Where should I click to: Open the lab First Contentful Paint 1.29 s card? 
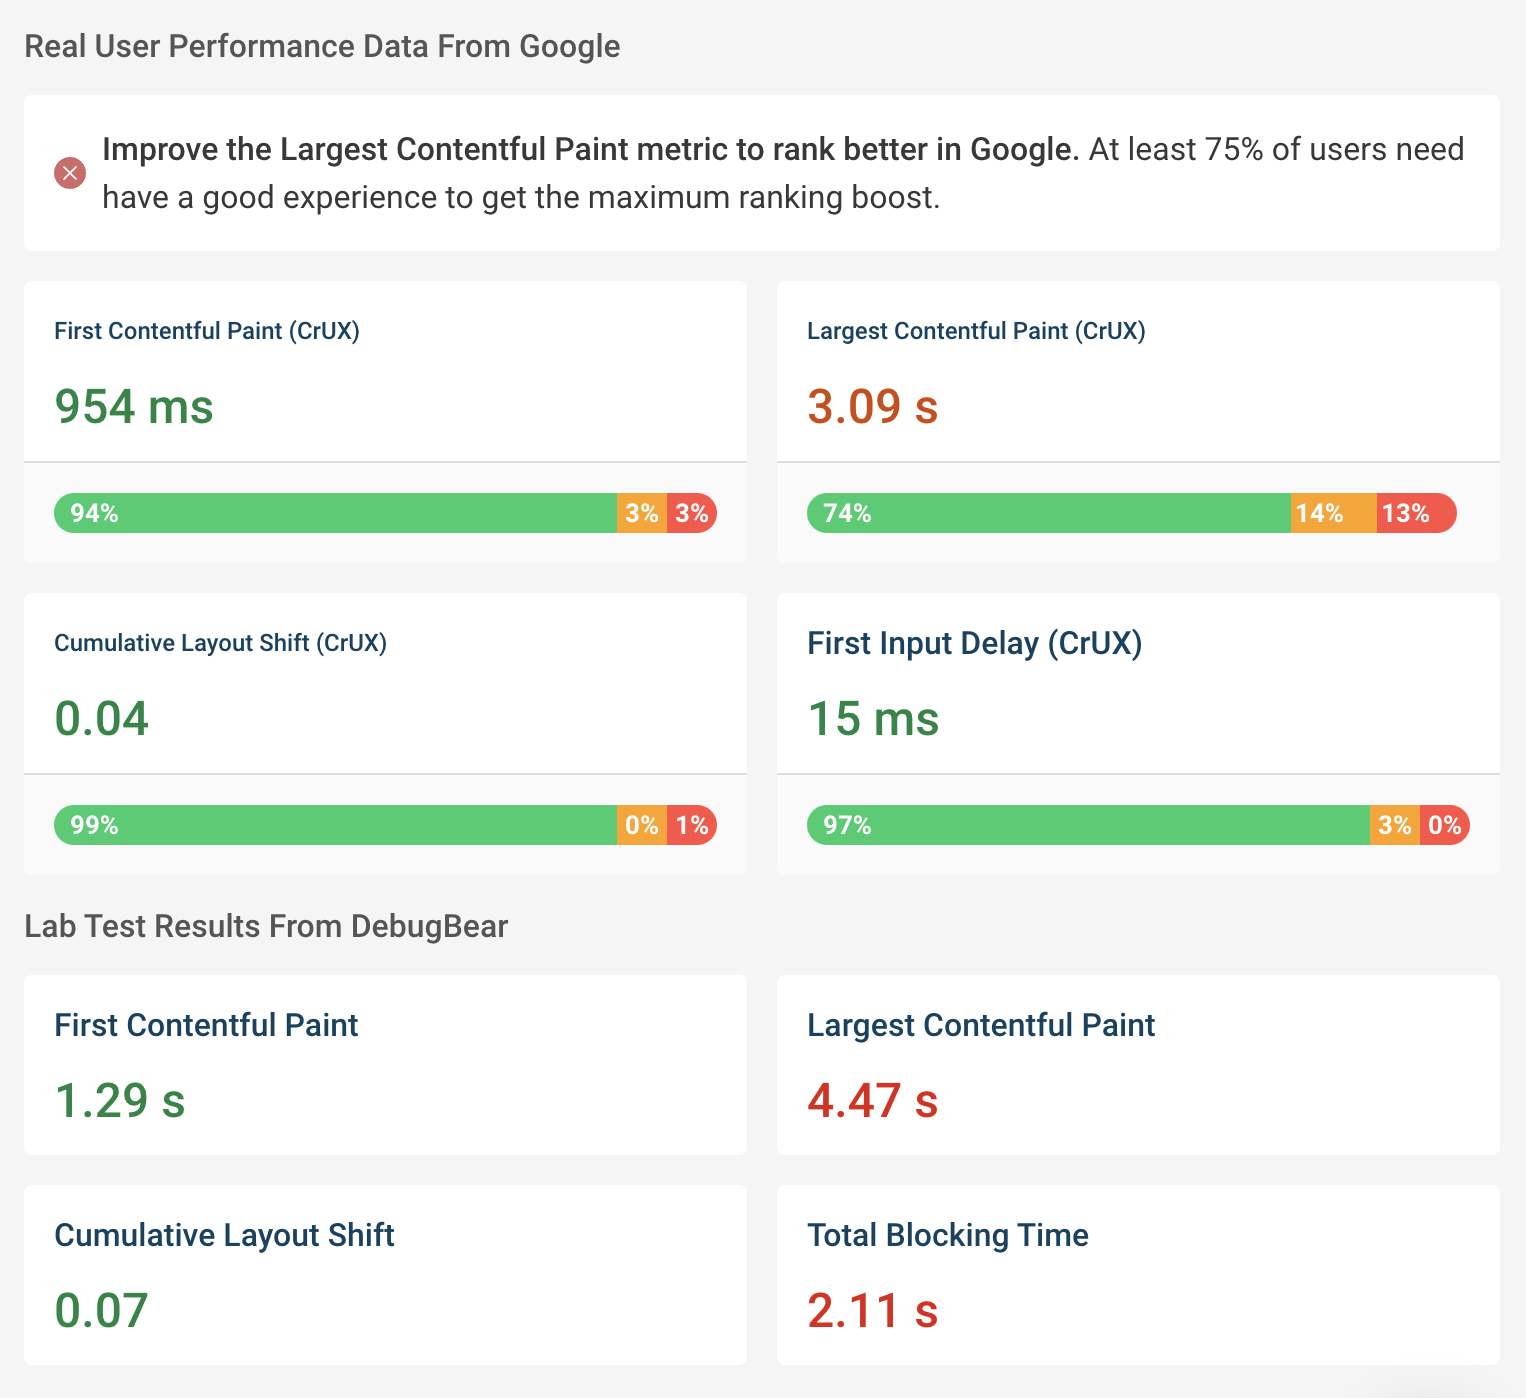coord(385,1065)
